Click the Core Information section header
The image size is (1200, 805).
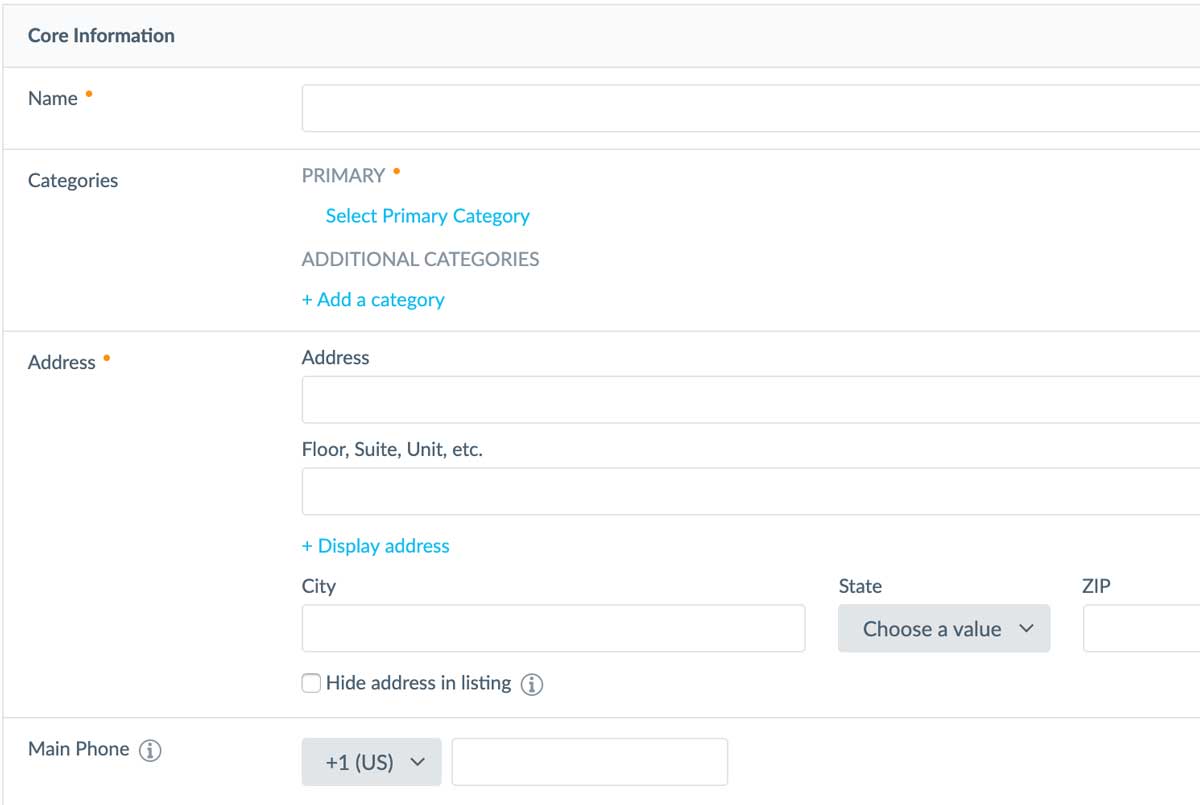point(101,36)
